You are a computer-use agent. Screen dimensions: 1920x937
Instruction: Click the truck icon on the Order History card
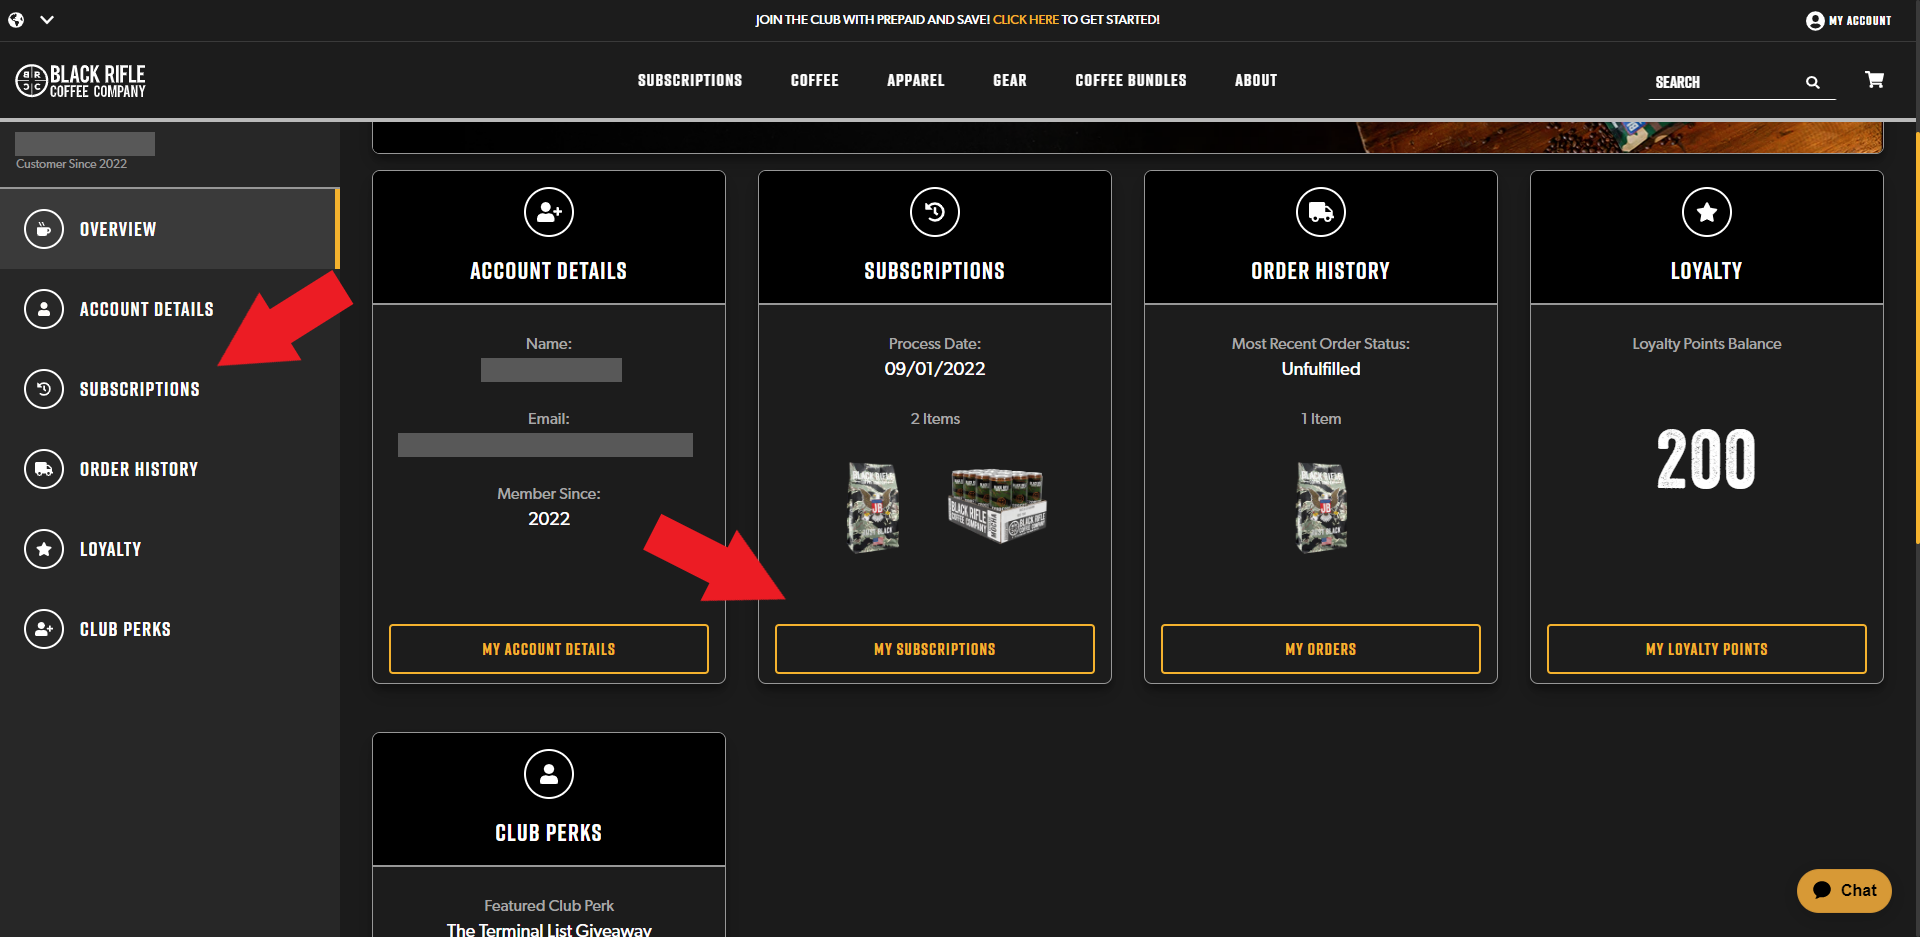point(1321,212)
